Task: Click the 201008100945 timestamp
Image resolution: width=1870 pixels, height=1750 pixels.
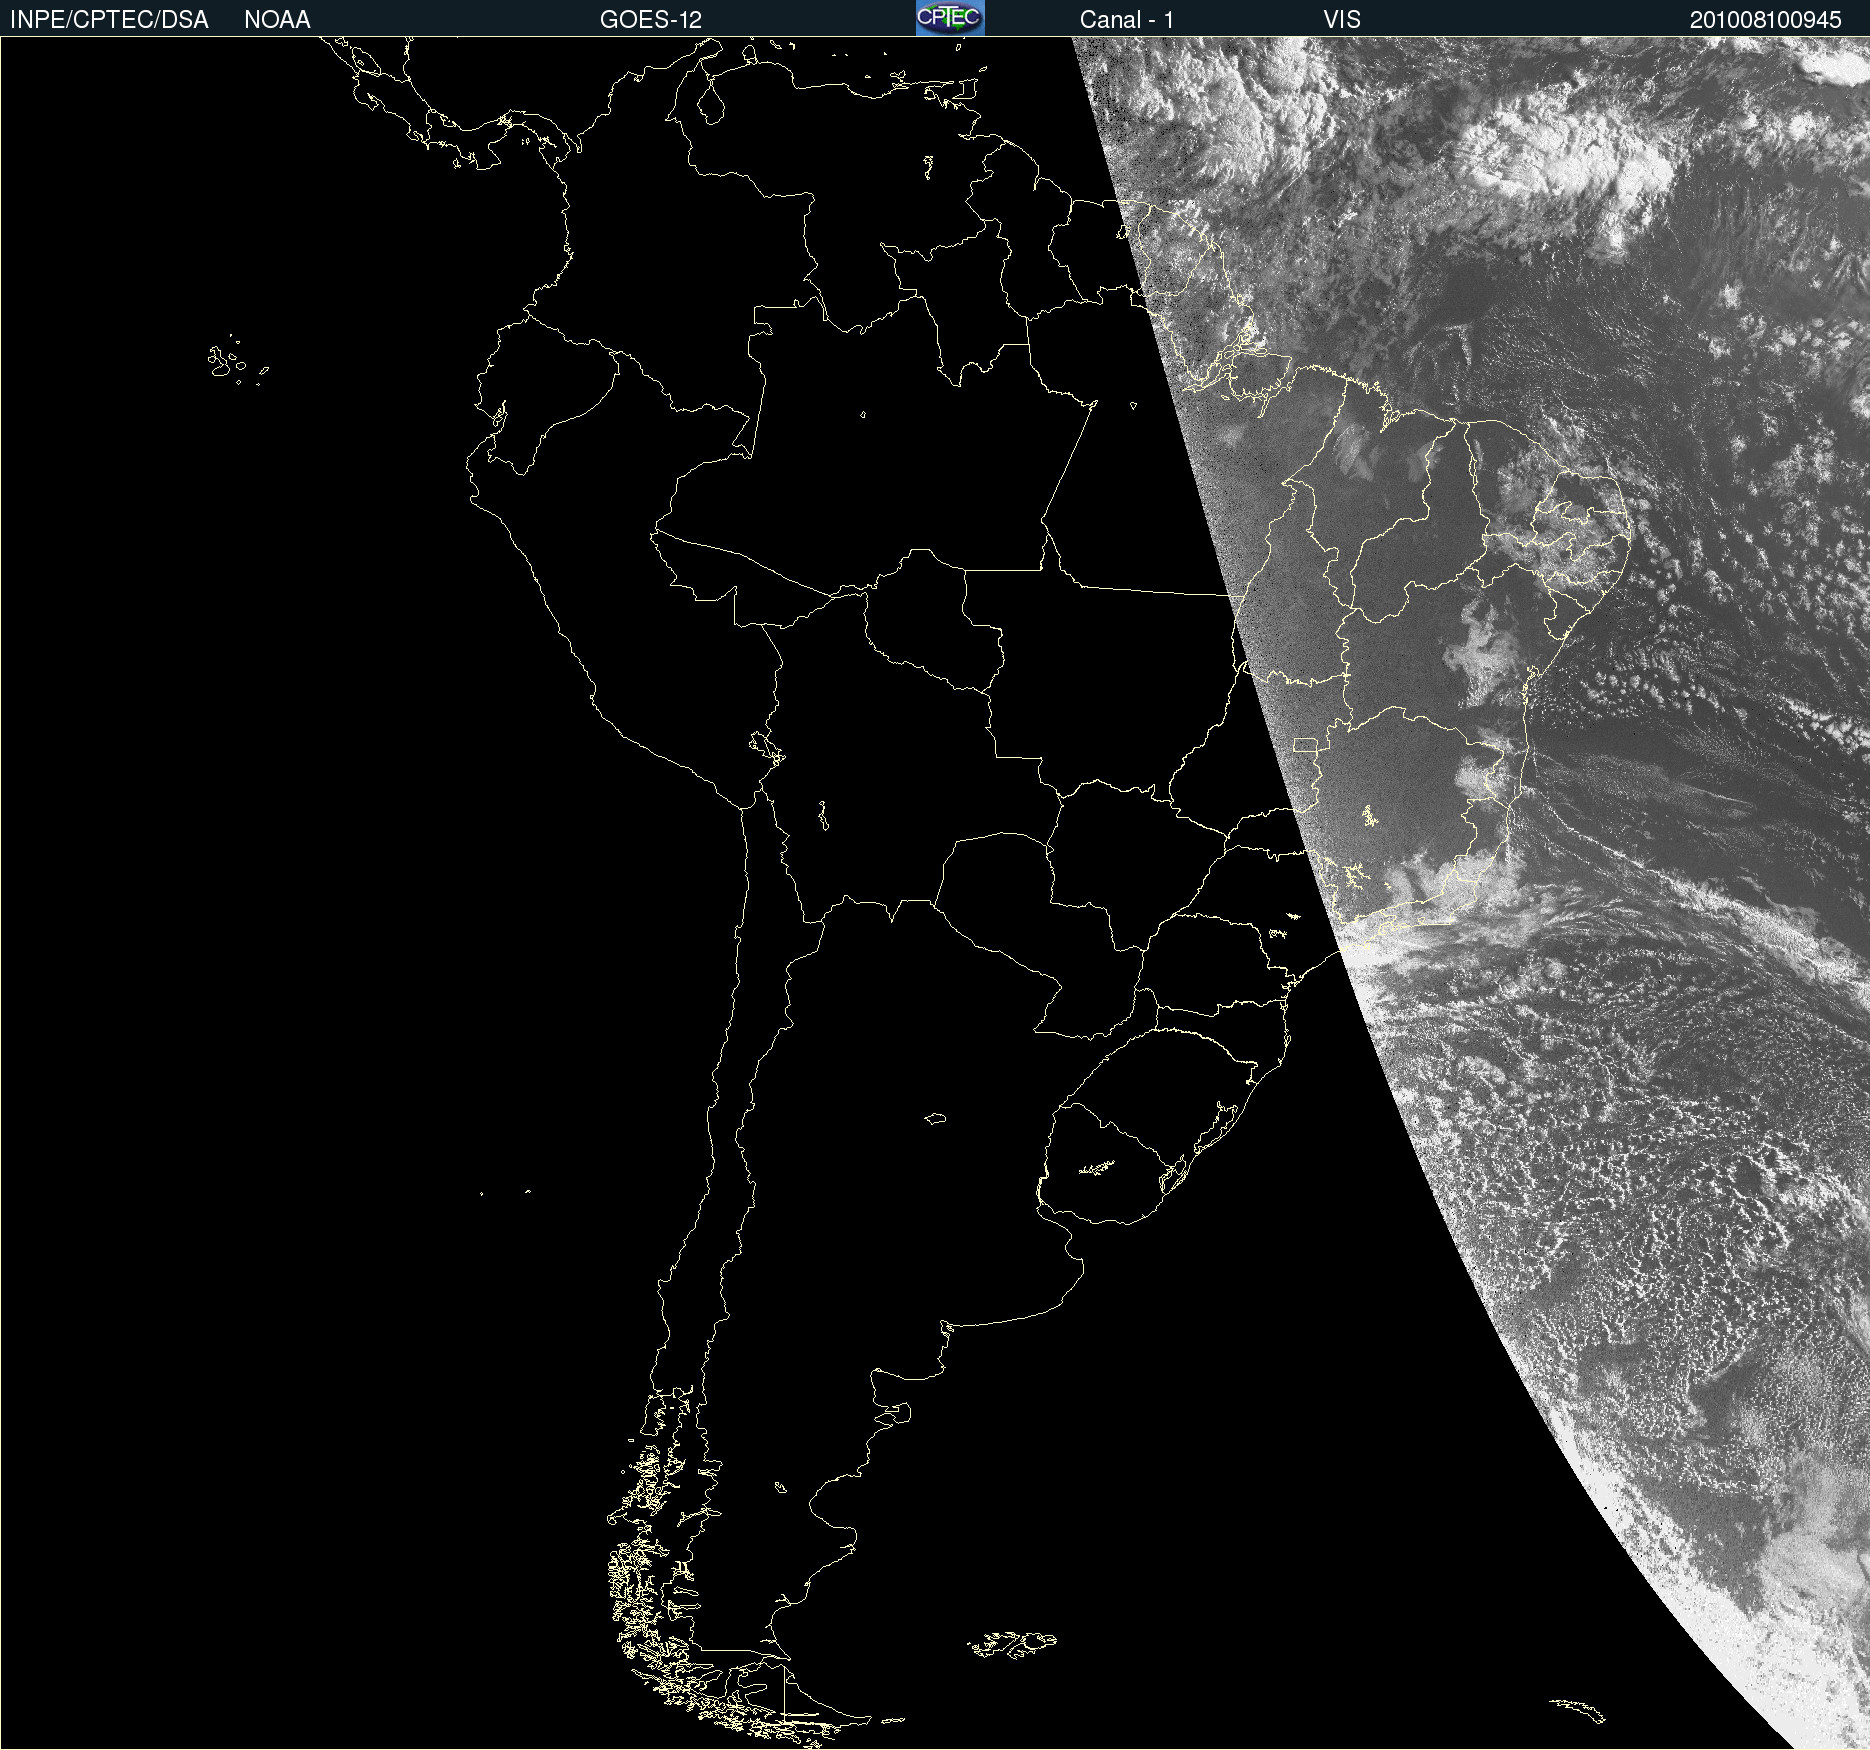Action: coord(1765,20)
